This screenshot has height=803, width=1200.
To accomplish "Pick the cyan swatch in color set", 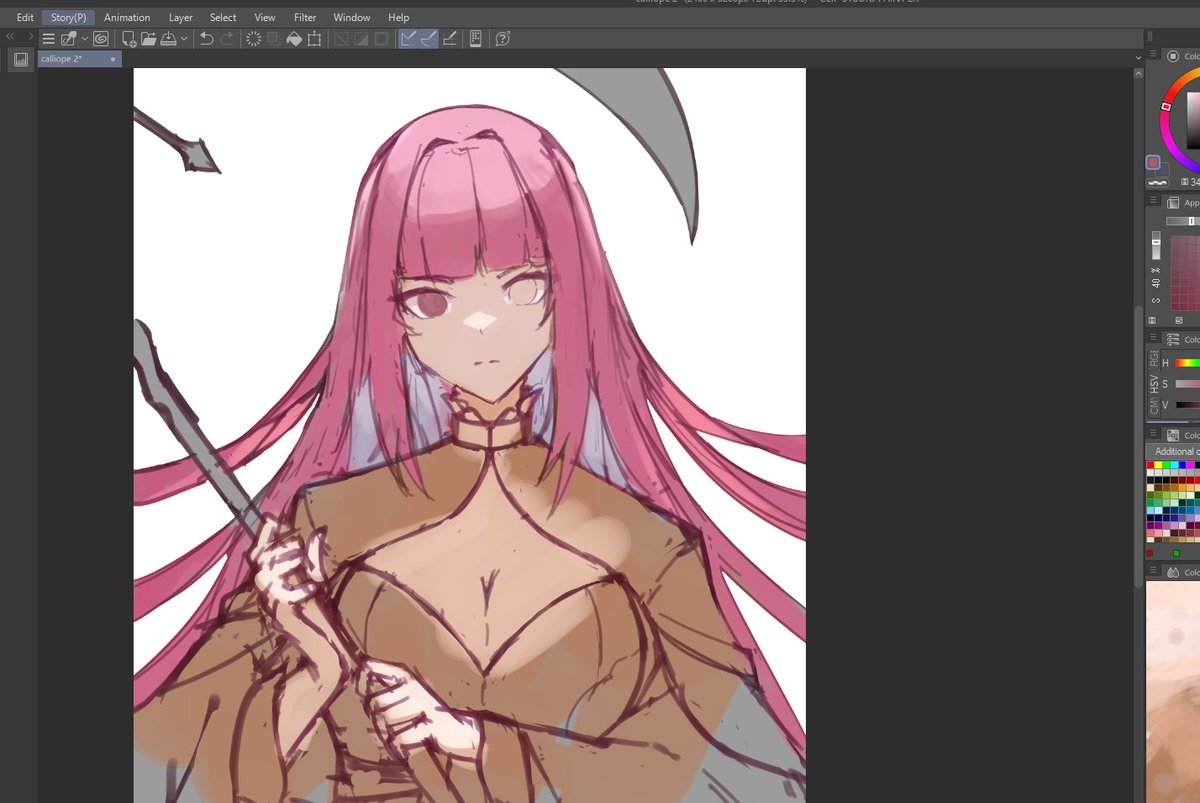I will tap(1174, 465).
